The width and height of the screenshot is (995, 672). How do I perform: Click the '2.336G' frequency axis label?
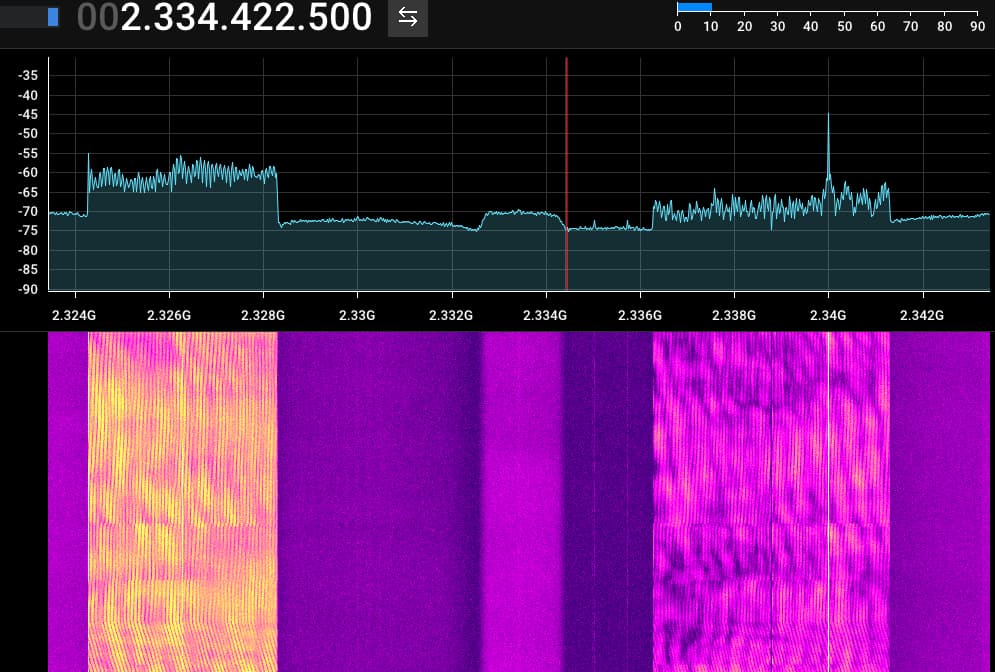click(x=640, y=315)
